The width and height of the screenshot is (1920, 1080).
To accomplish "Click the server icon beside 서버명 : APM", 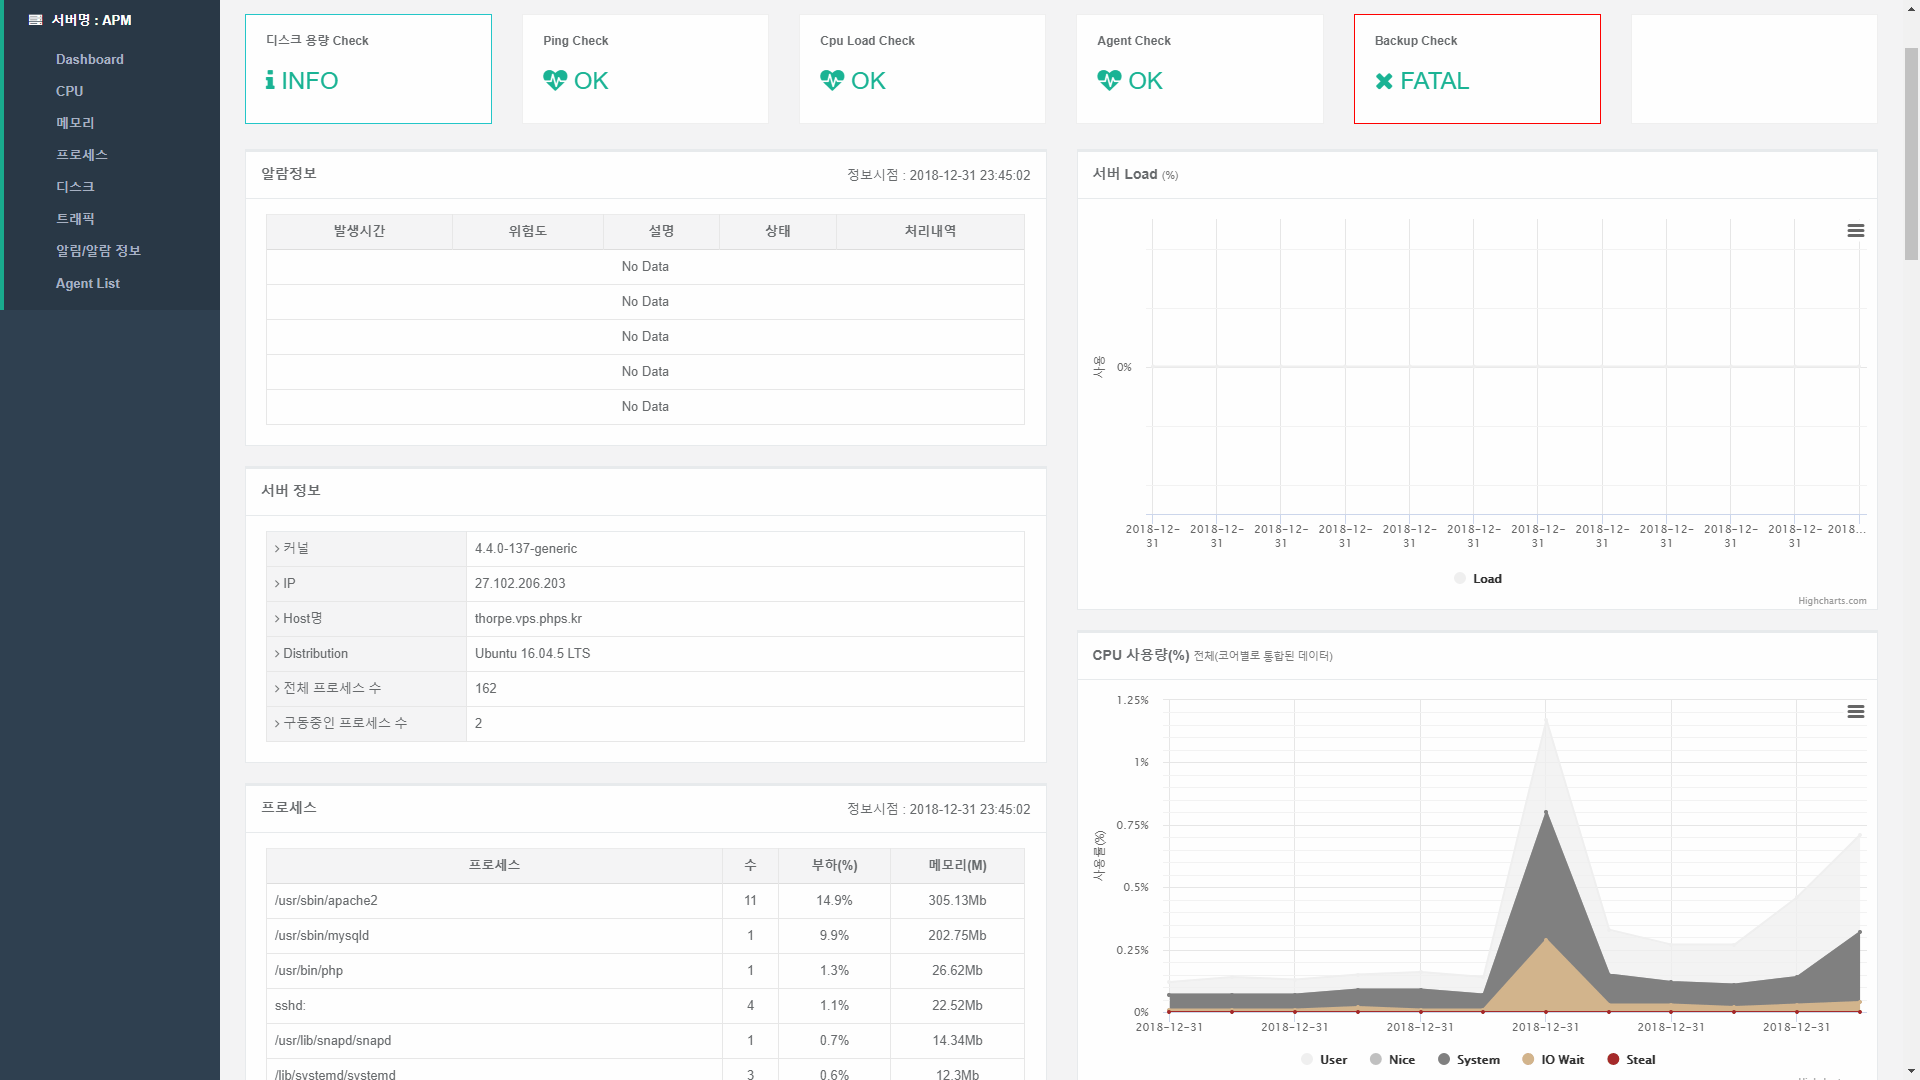I will click(x=36, y=20).
